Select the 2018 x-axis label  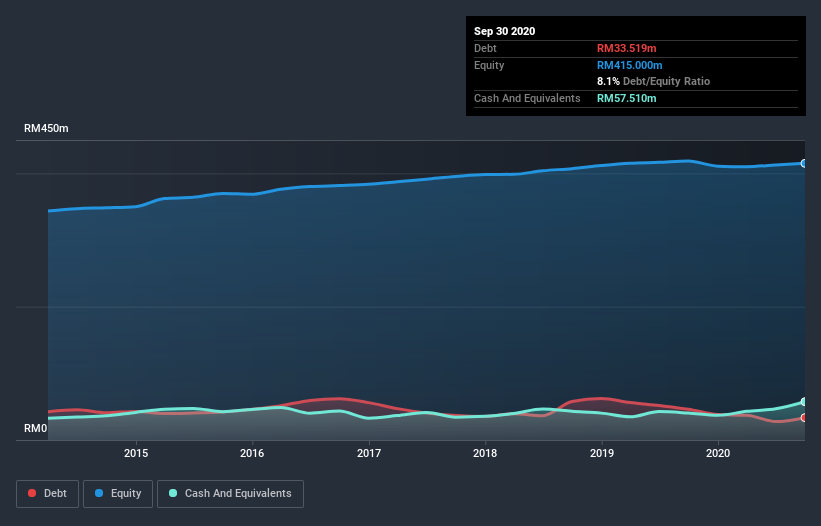click(x=485, y=453)
